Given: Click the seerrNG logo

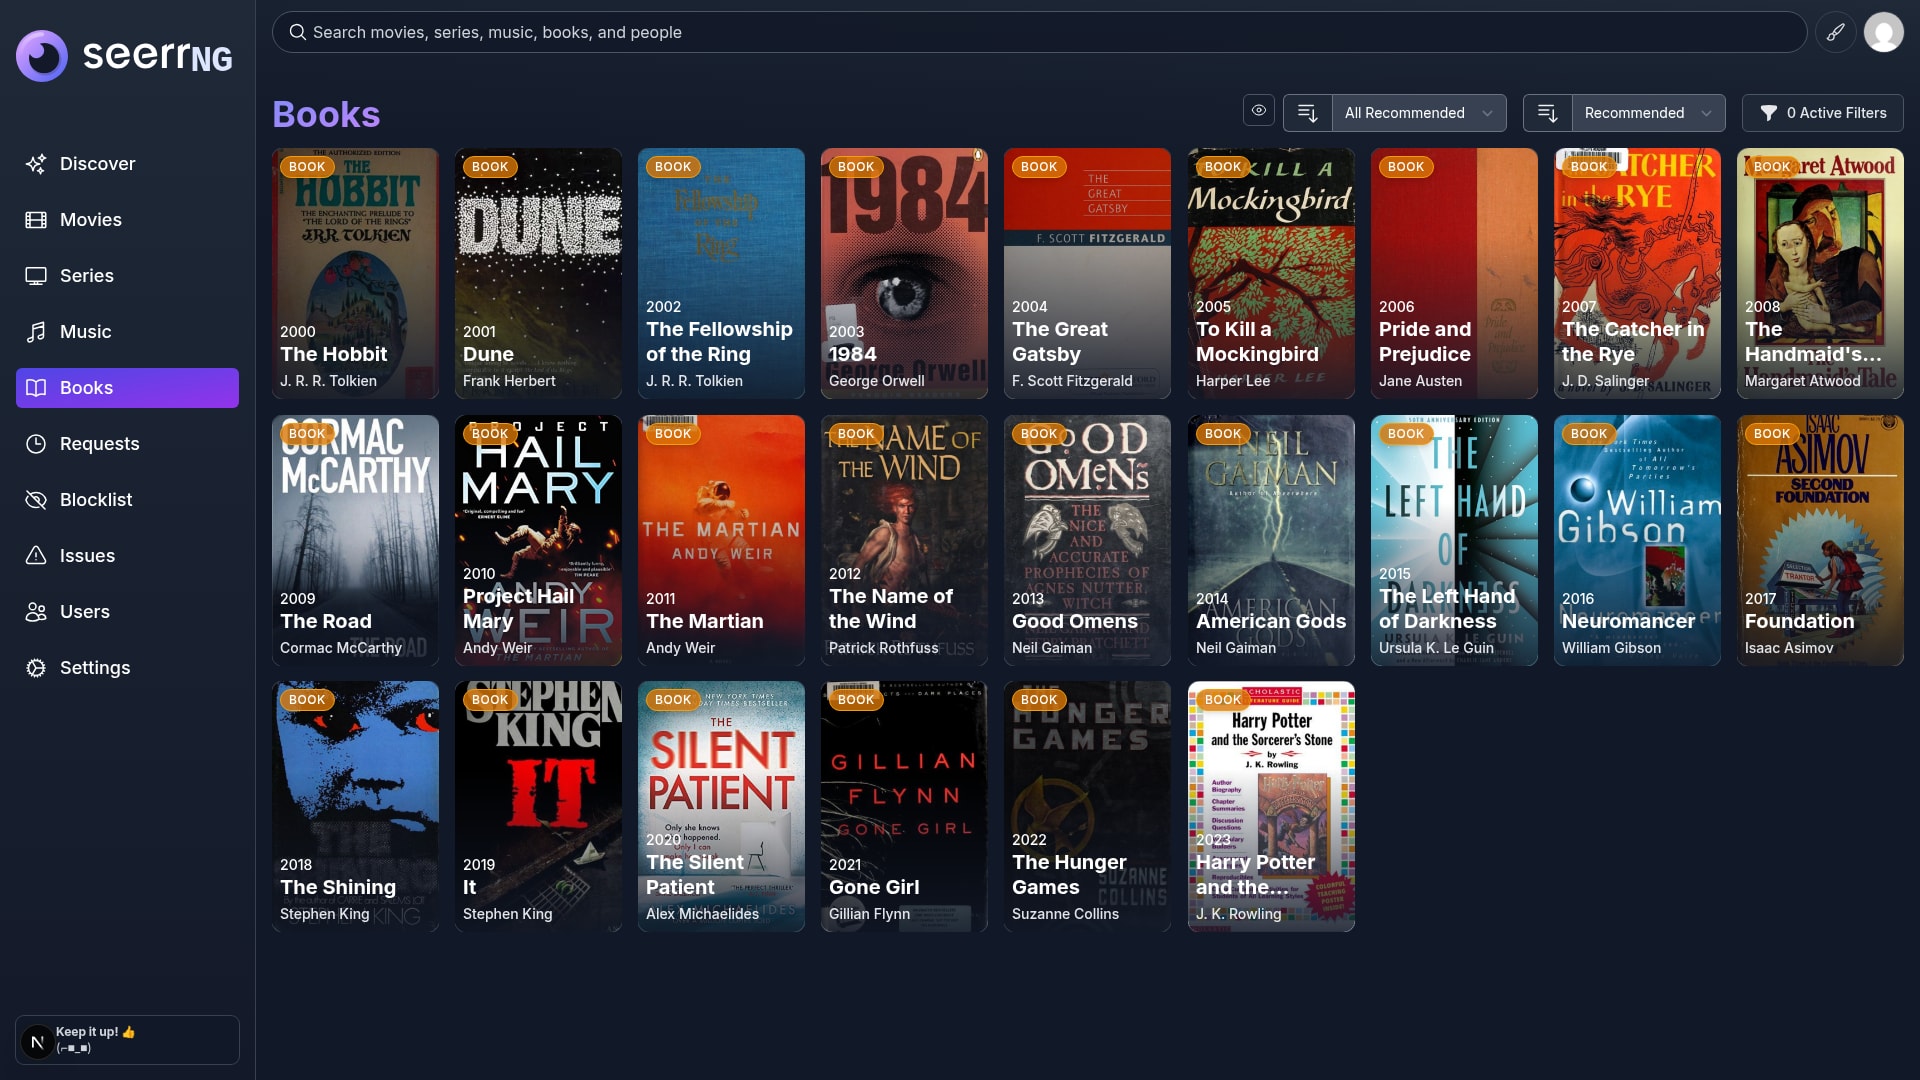Looking at the screenshot, I should point(124,56).
